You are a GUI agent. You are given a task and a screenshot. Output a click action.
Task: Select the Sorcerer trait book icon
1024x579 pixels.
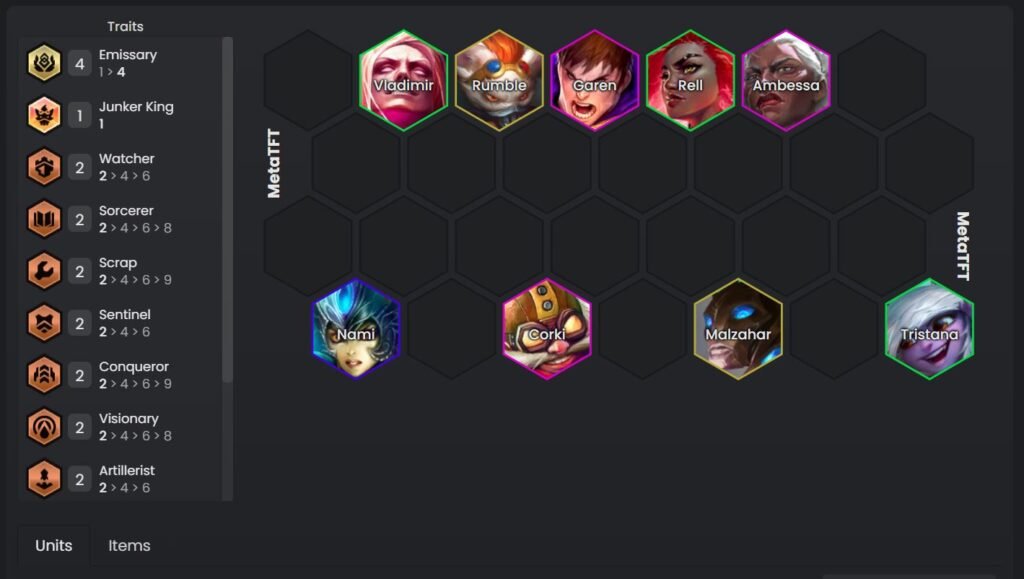click(x=44, y=219)
